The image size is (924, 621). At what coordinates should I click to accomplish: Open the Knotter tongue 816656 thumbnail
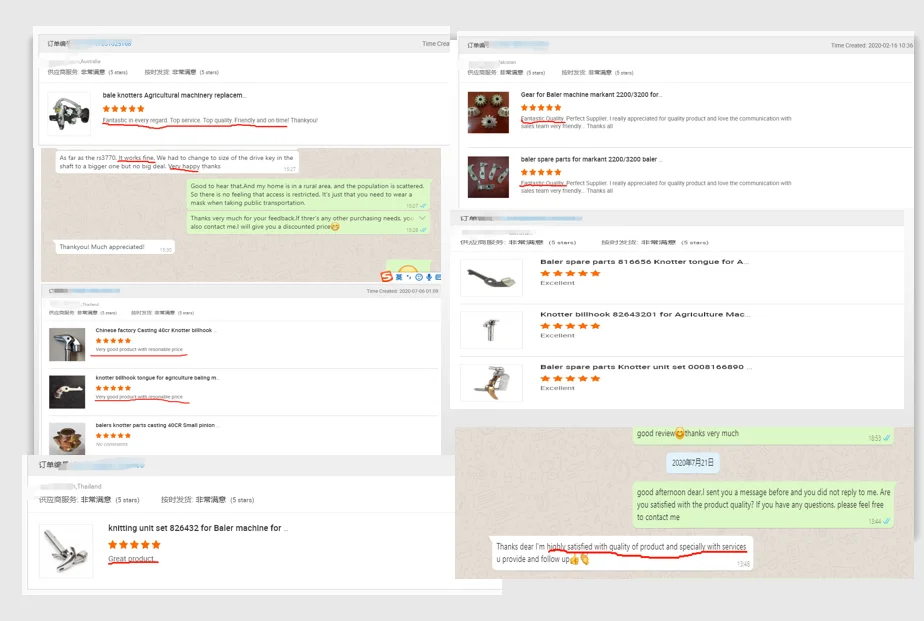(x=491, y=278)
